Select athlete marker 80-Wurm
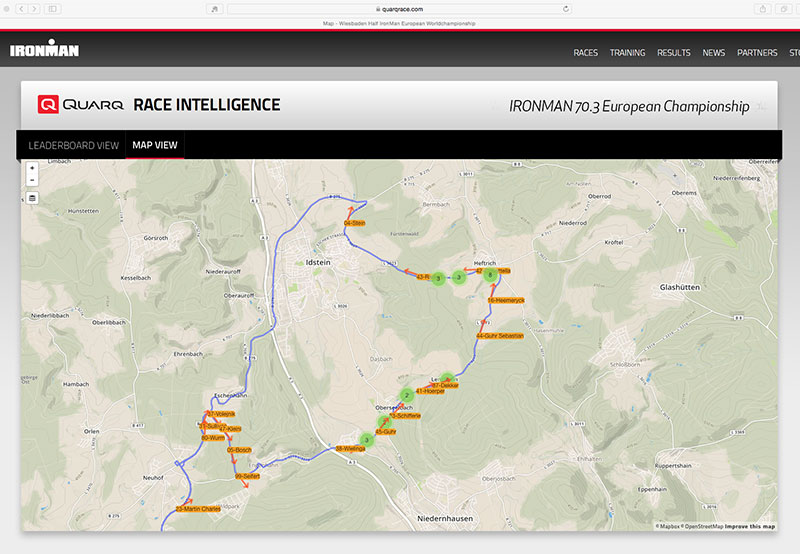Image resolution: width=800 pixels, height=554 pixels. pos(213,438)
